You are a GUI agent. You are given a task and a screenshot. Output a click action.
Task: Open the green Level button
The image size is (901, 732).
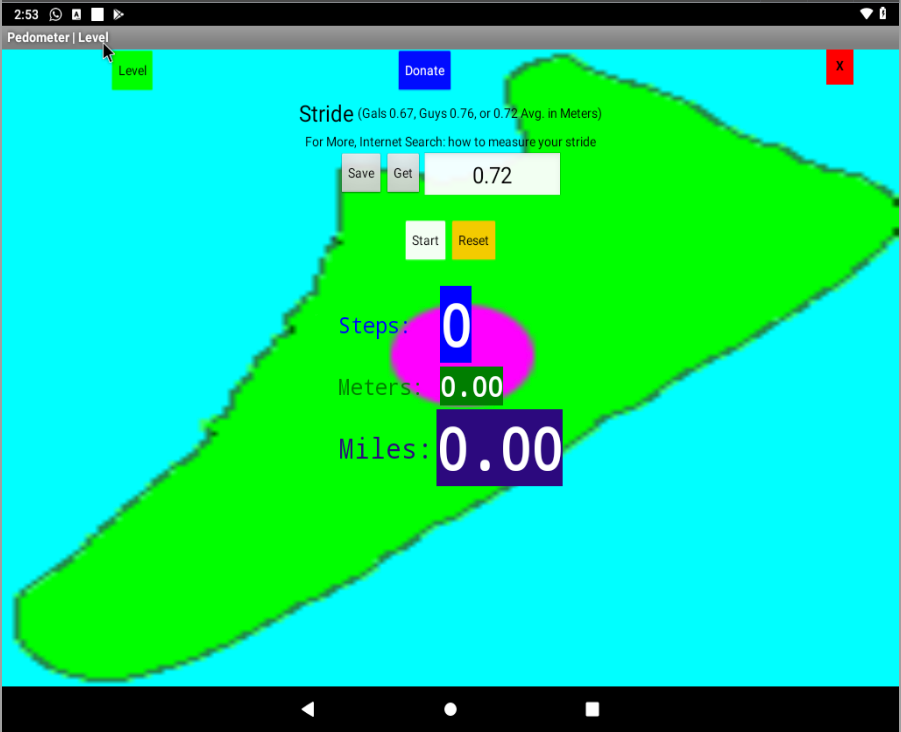(x=132, y=71)
